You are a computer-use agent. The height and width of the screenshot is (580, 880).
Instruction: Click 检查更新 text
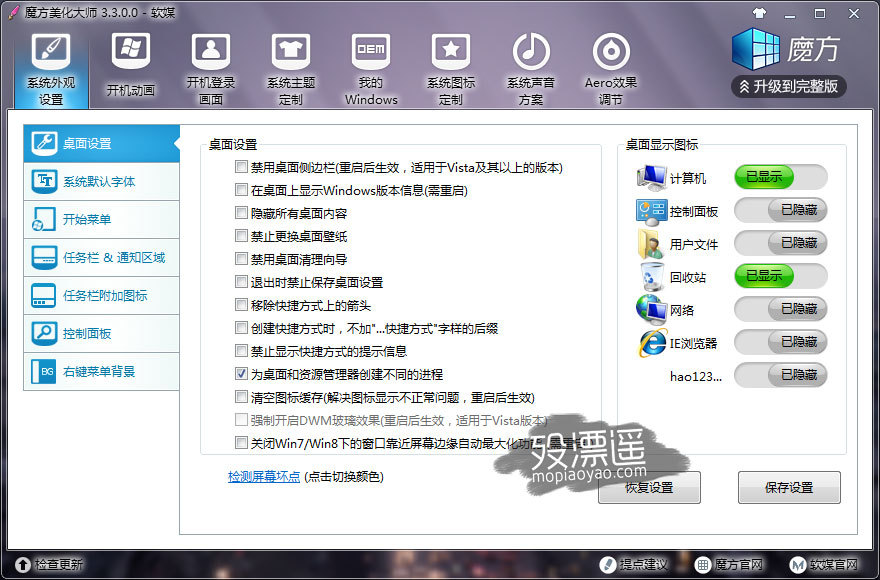tap(59, 564)
